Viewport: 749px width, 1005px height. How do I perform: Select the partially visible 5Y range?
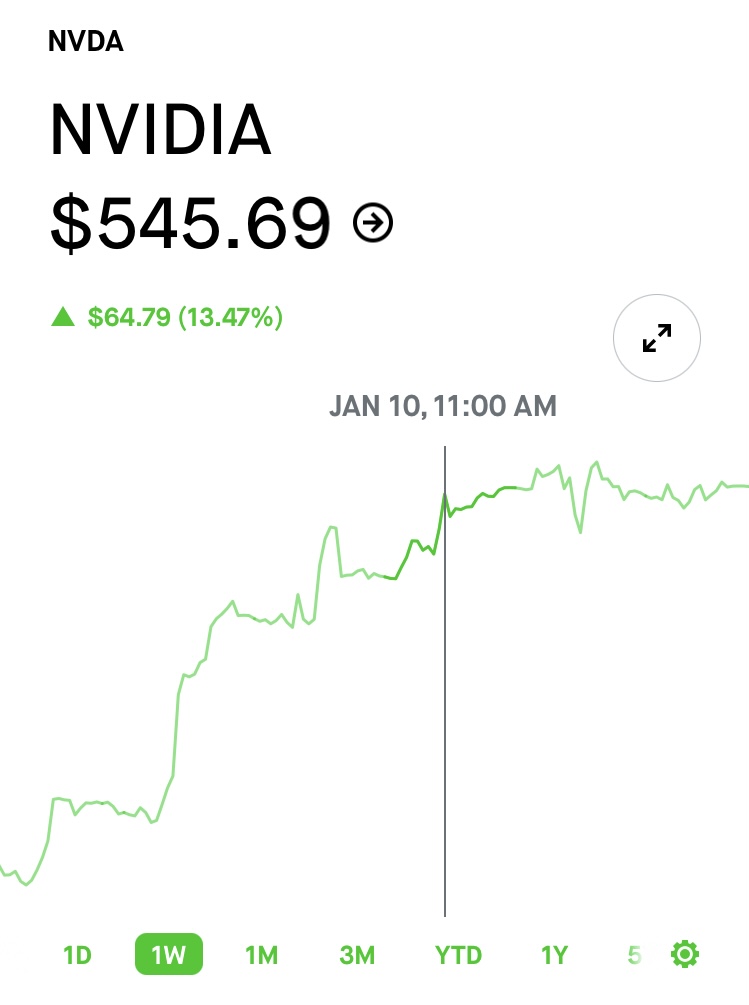pos(634,955)
